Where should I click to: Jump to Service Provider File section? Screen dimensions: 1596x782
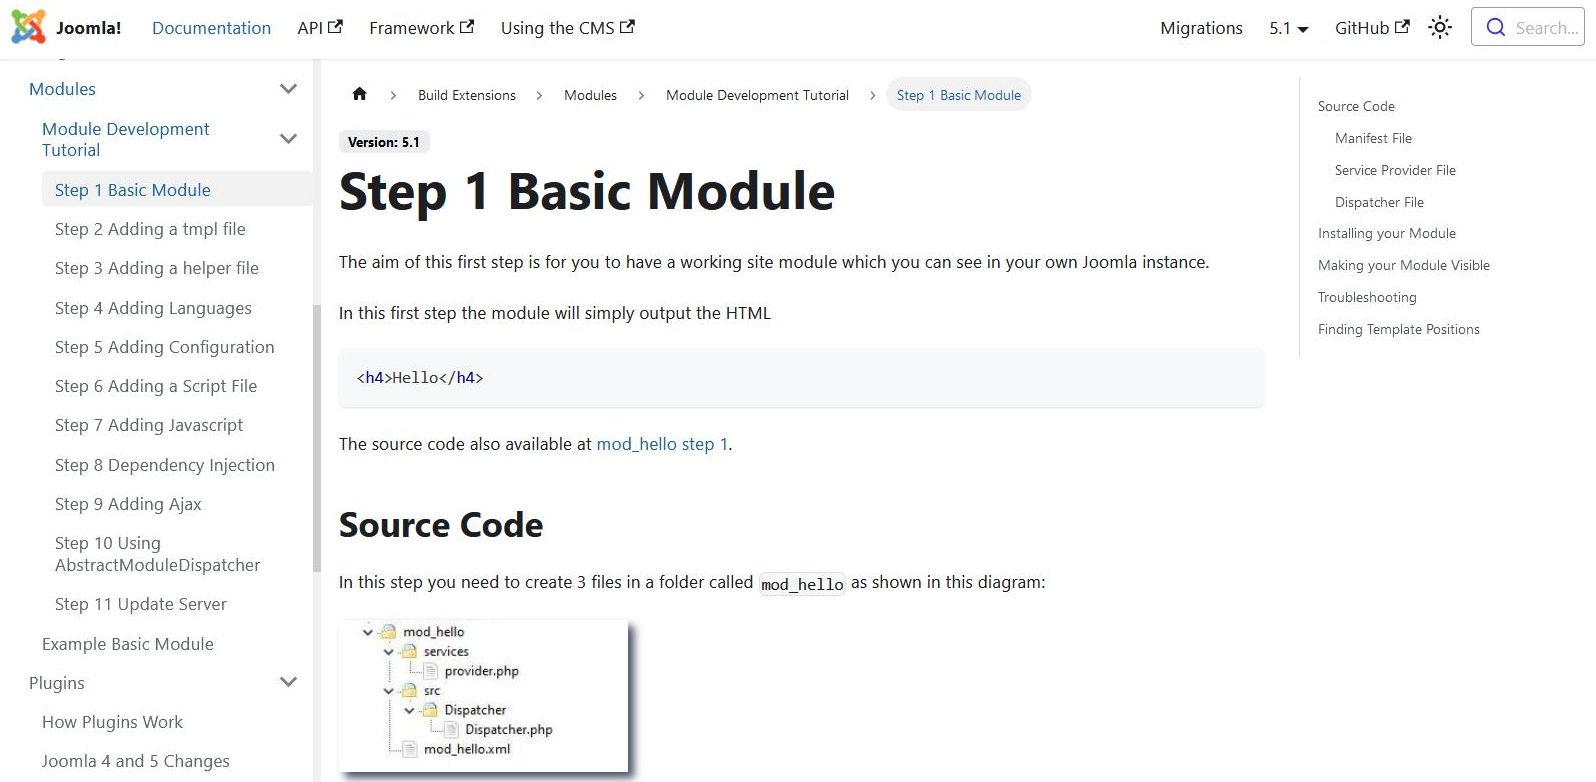point(1395,170)
